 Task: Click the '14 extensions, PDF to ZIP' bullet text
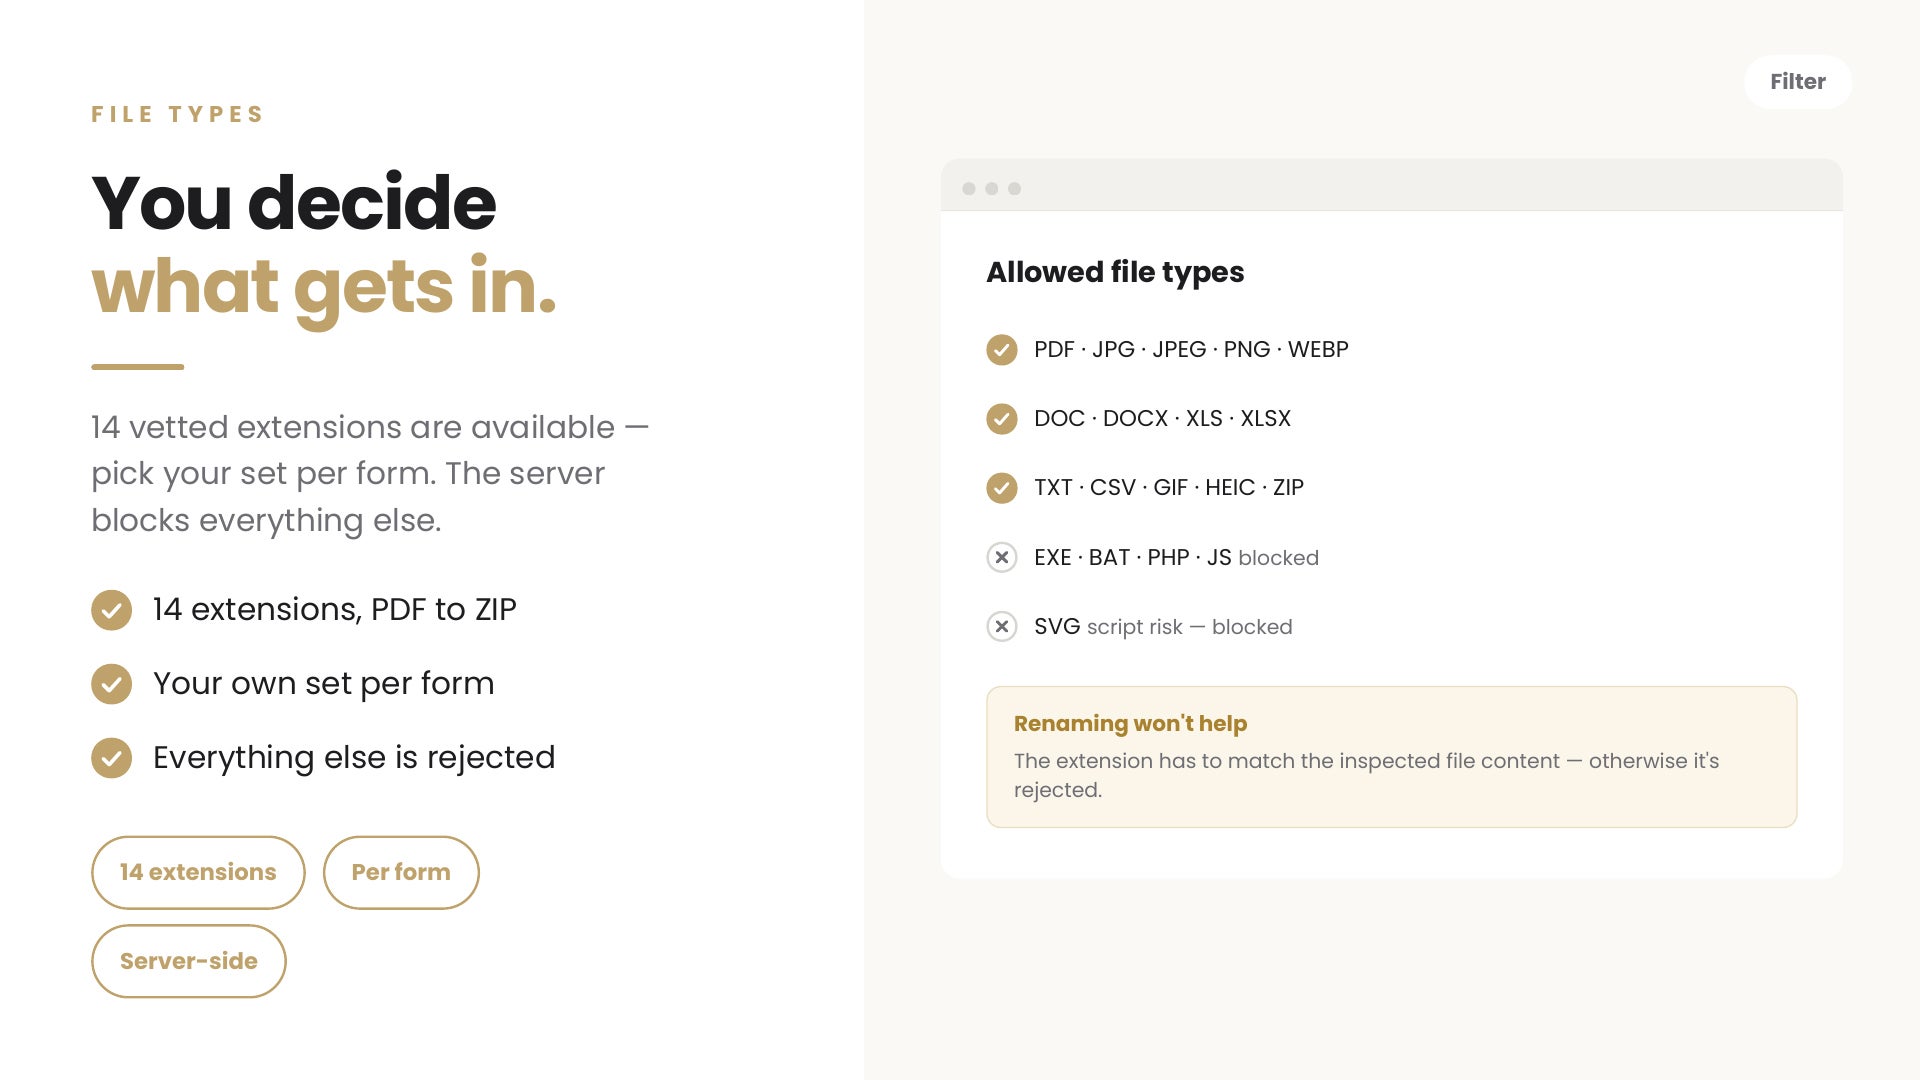tap(335, 609)
